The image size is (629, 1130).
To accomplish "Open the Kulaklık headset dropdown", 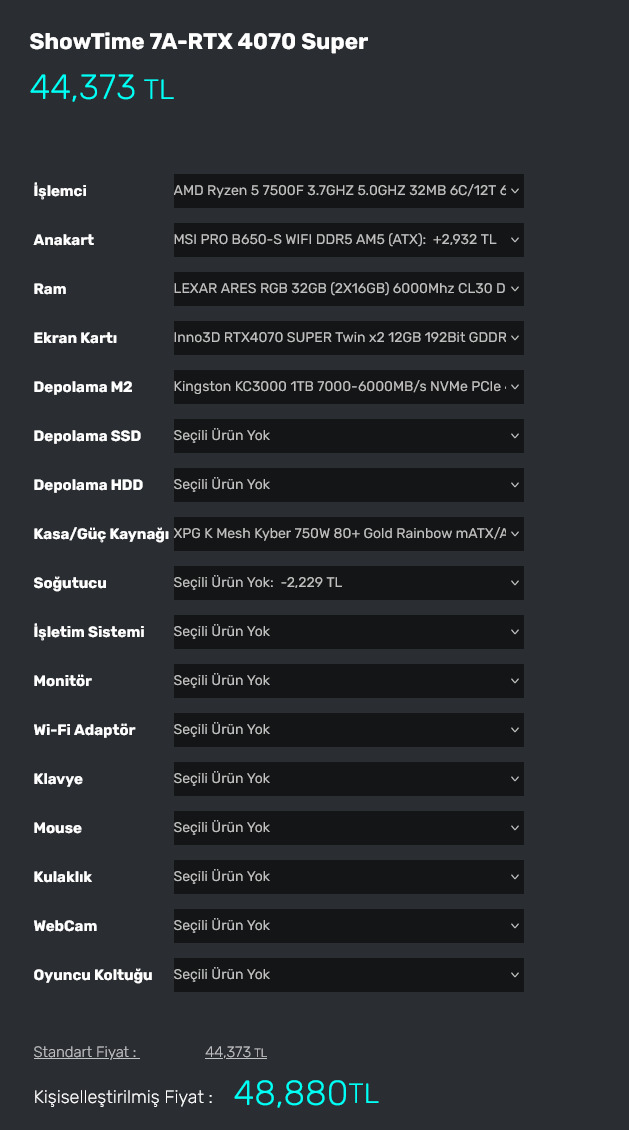I will click(348, 877).
